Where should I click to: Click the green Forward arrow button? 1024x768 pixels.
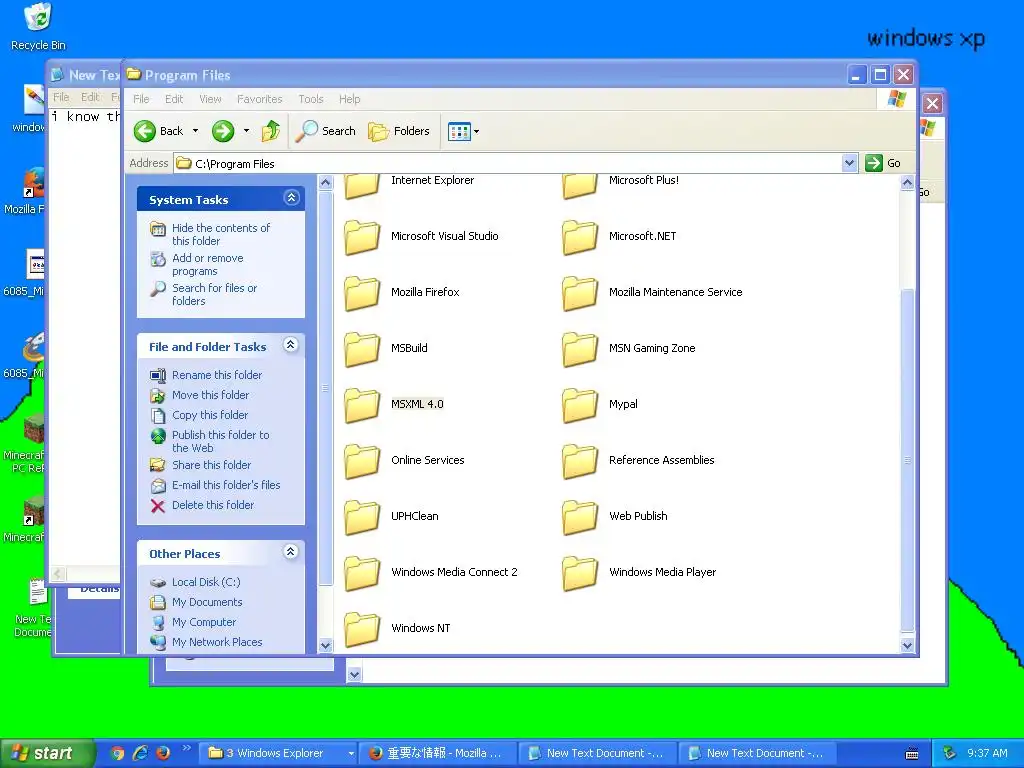223,131
